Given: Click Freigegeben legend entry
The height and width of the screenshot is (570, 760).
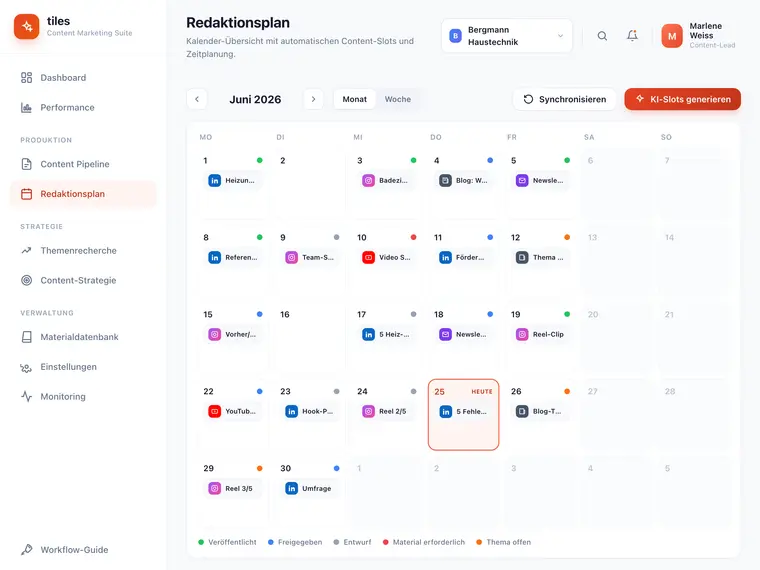Looking at the screenshot, I should pyautogui.click(x=295, y=542).
